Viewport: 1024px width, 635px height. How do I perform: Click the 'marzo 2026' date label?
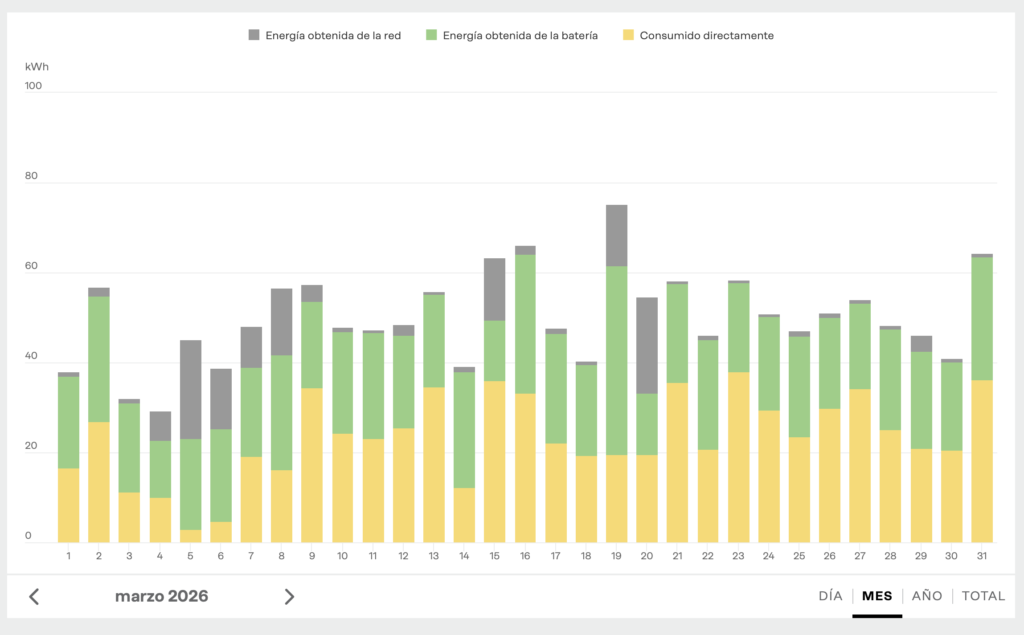coord(161,597)
